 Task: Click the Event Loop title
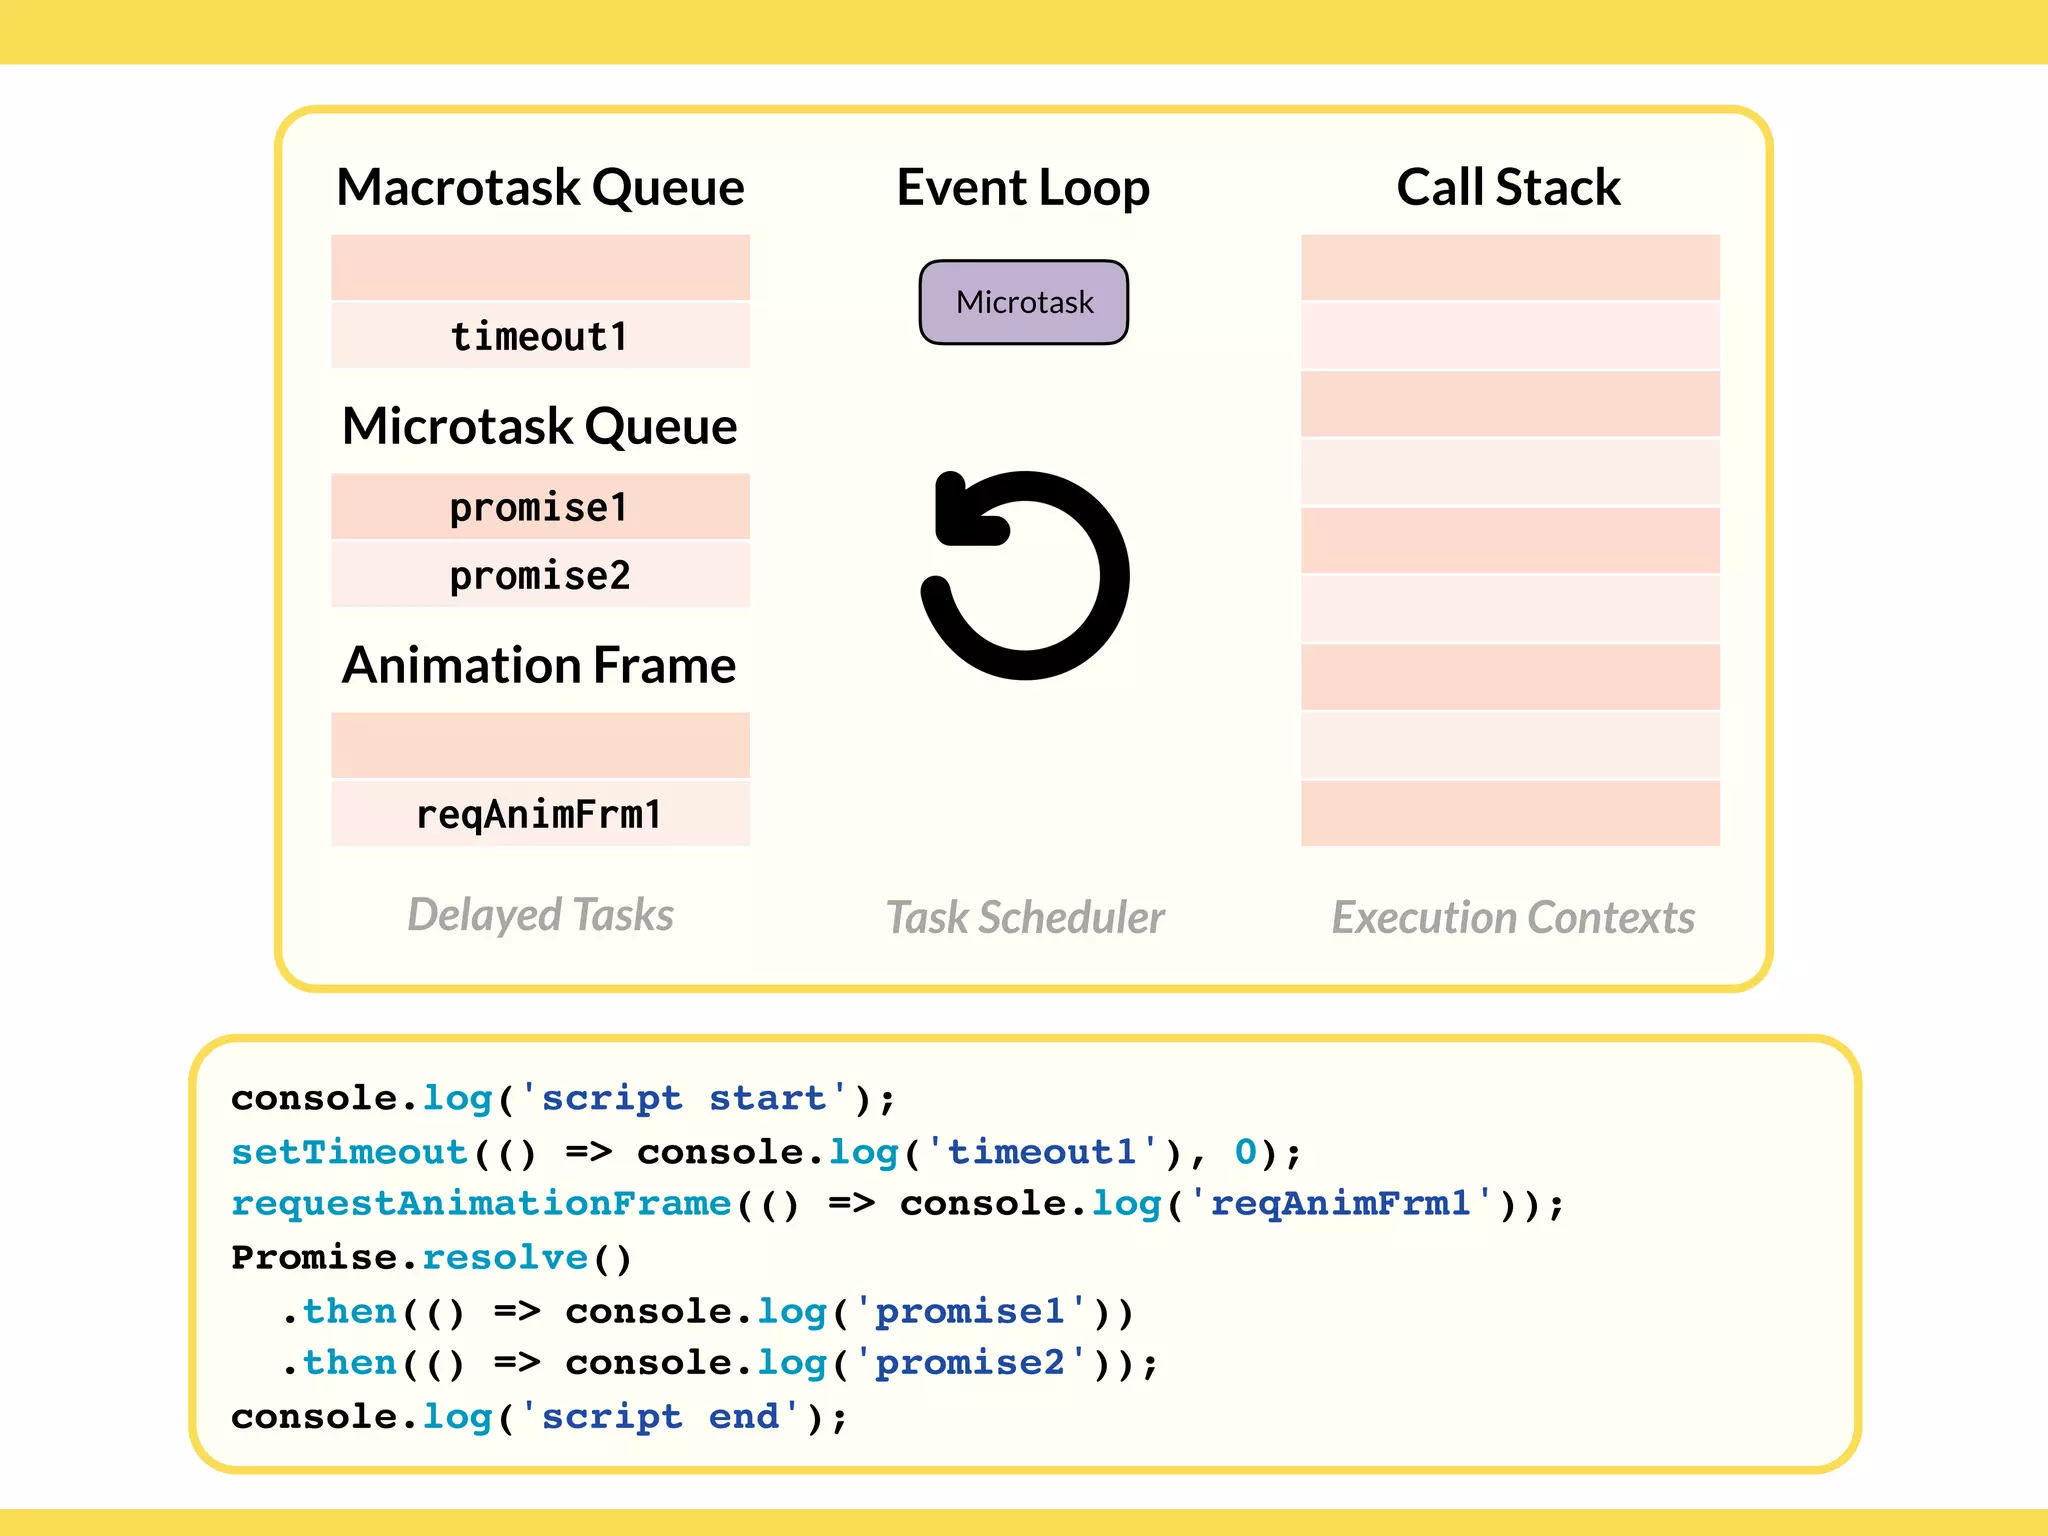pos(1023,187)
